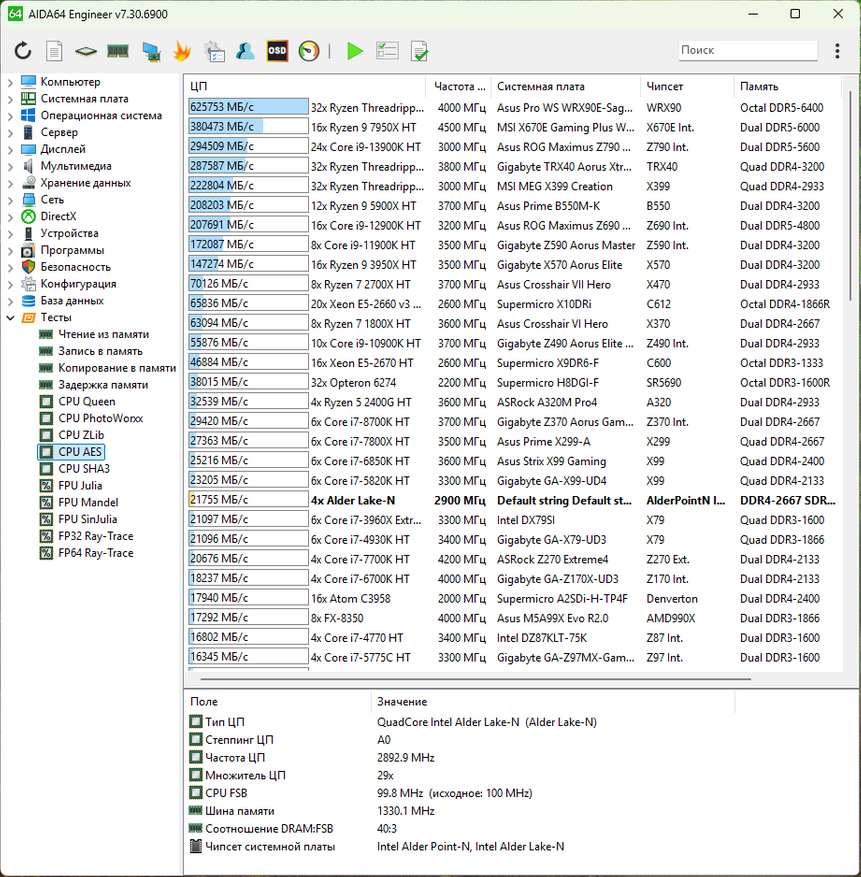Expand the Сервер tree node

pos(10,133)
